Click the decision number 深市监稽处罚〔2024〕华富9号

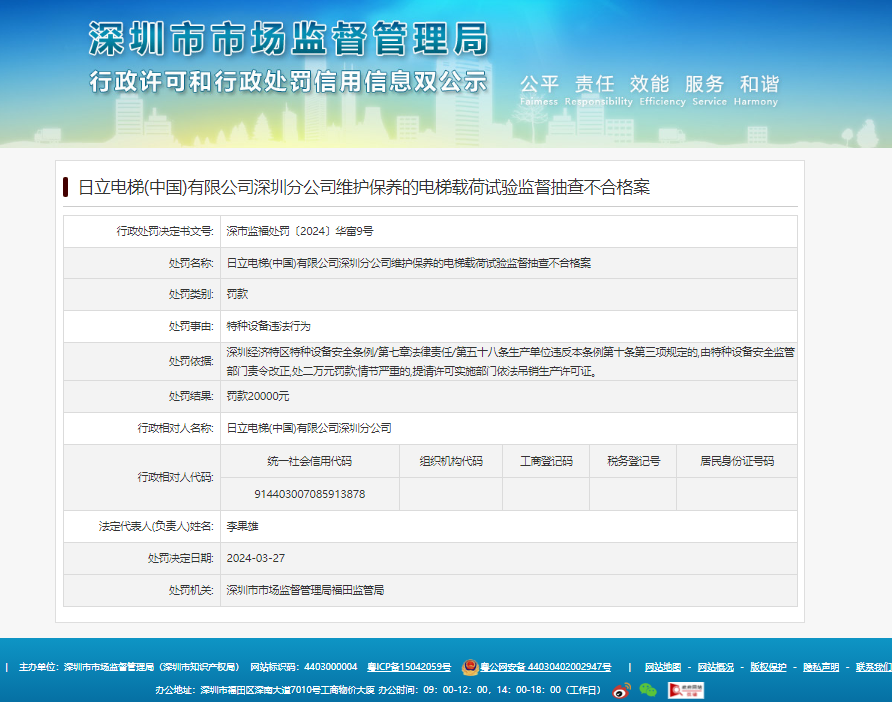299,231
